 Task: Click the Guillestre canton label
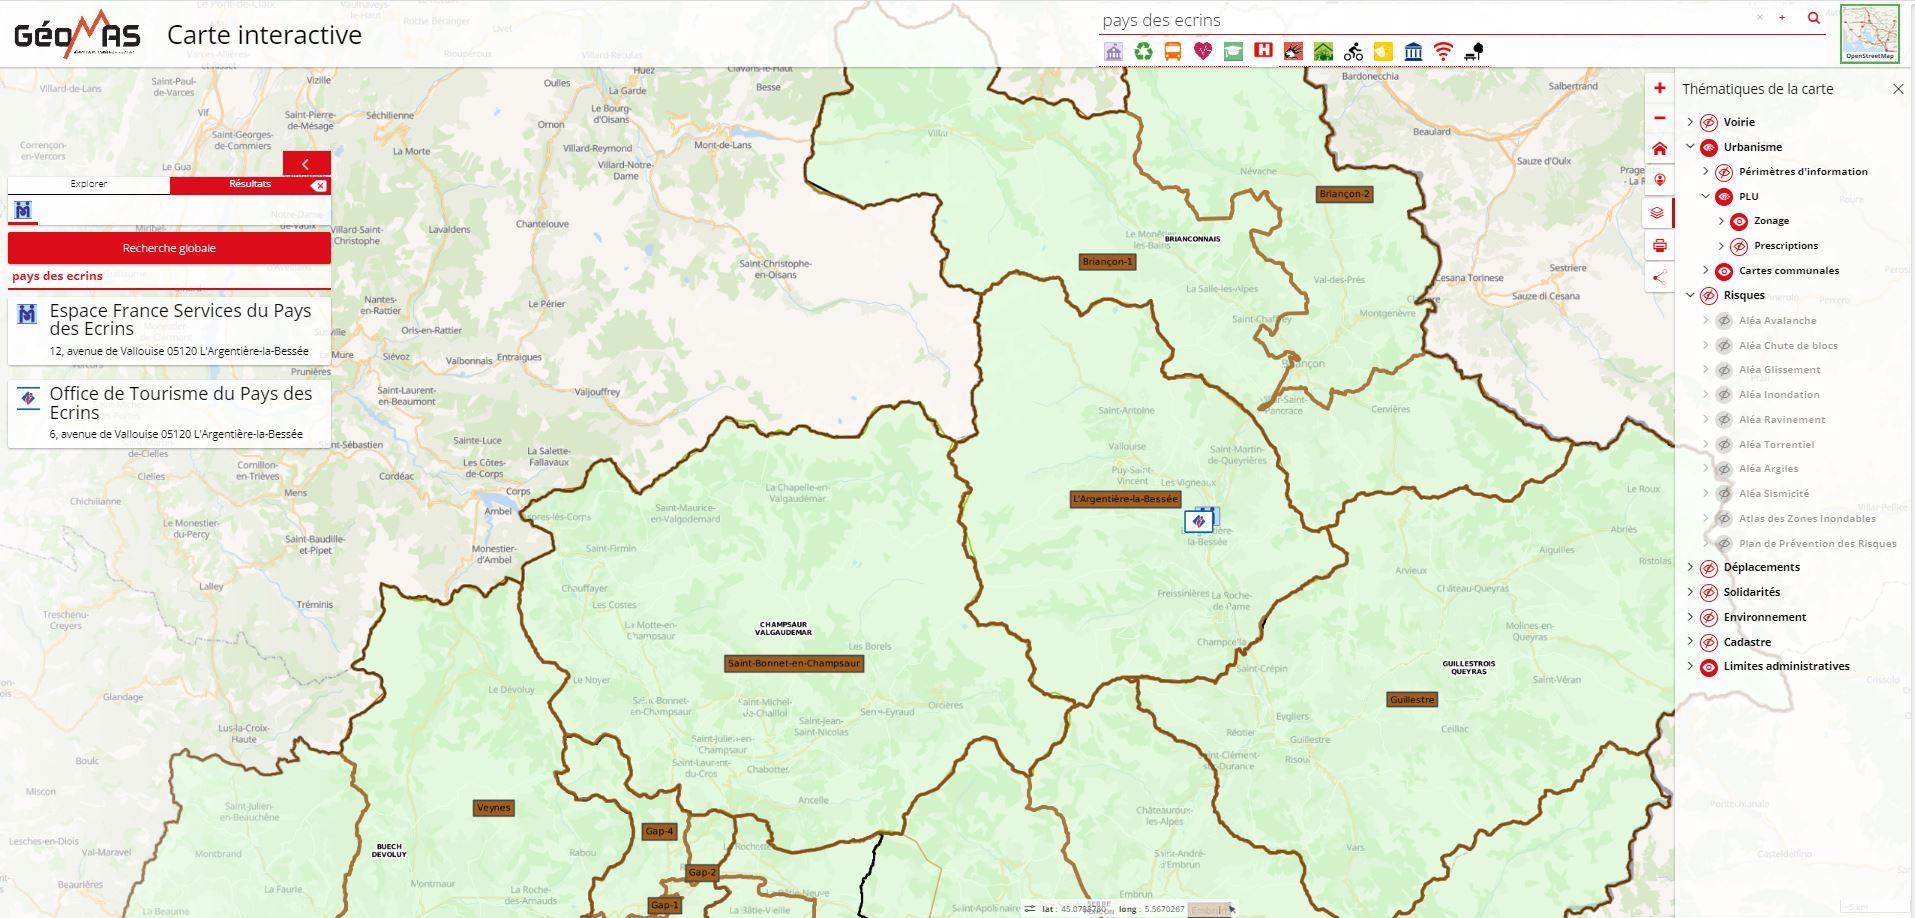click(x=1412, y=700)
